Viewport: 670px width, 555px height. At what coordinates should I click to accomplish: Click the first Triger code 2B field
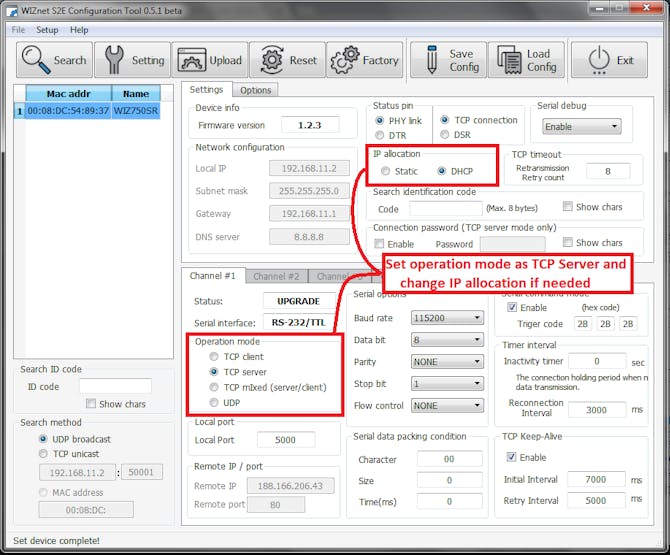point(583,323)
